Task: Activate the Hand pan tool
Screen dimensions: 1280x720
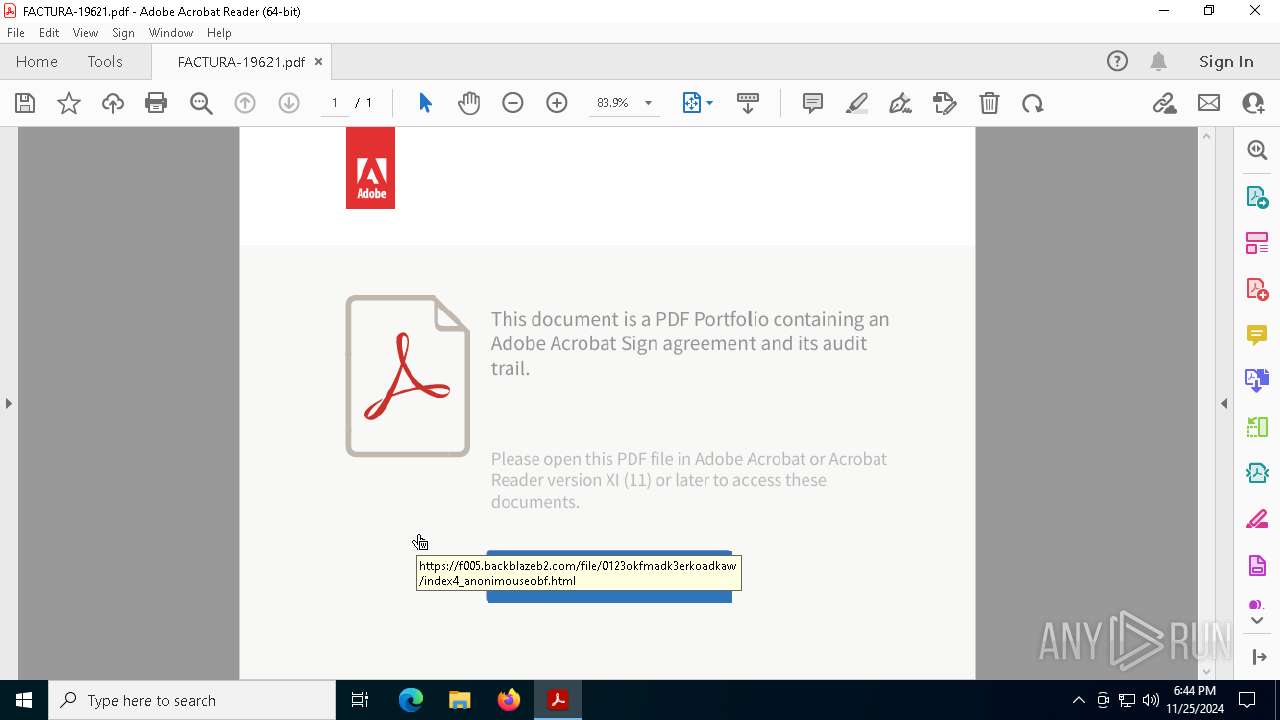Action: pos(469,103)
